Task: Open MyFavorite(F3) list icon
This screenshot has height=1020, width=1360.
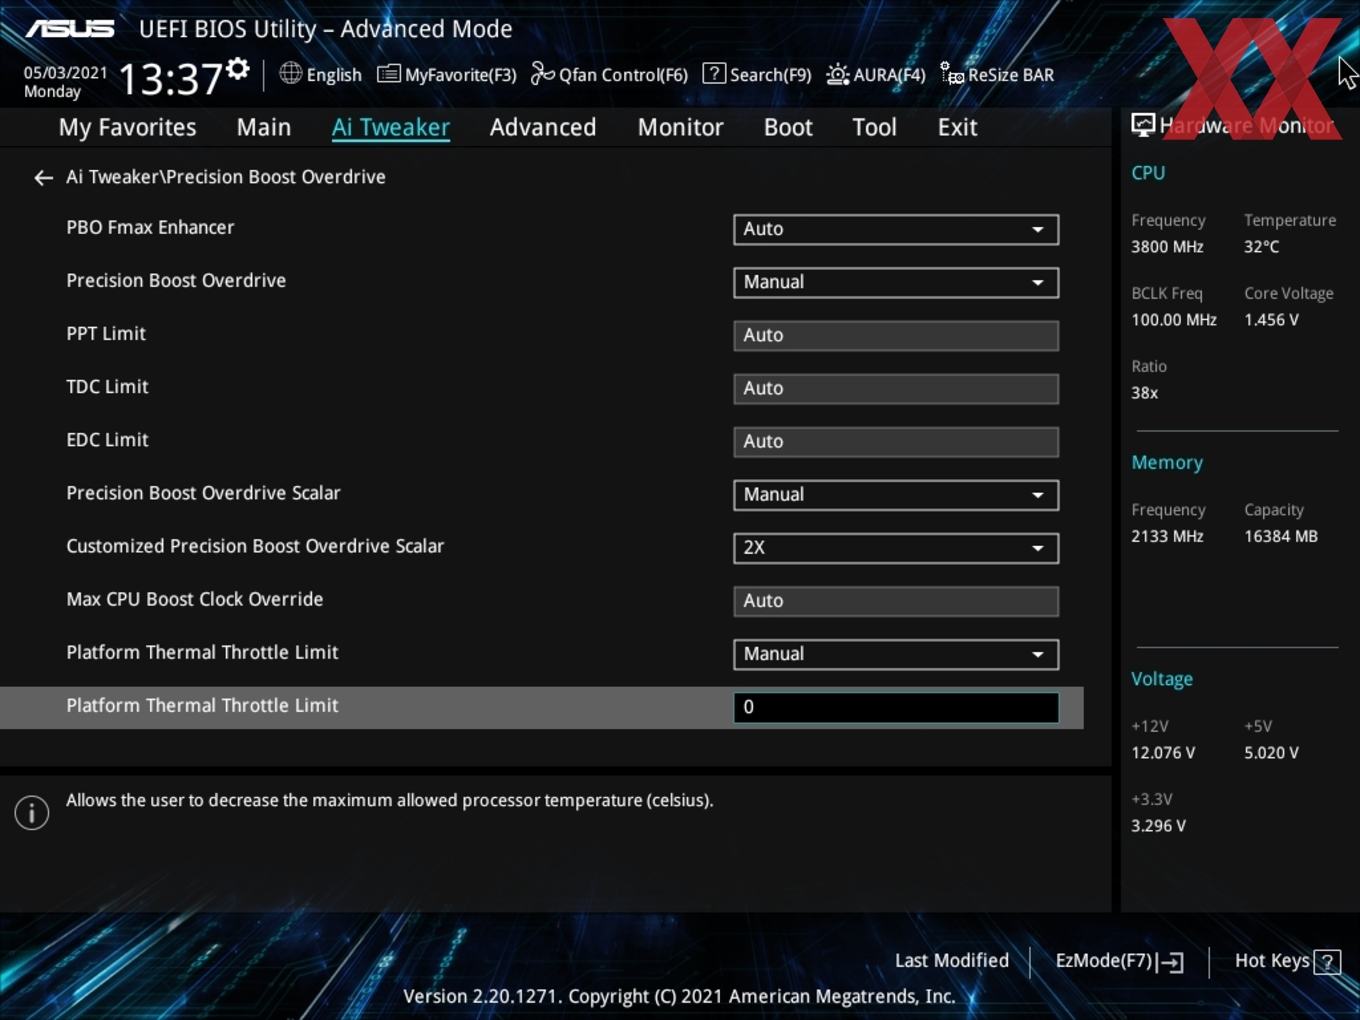Action: tap(389, 74)
